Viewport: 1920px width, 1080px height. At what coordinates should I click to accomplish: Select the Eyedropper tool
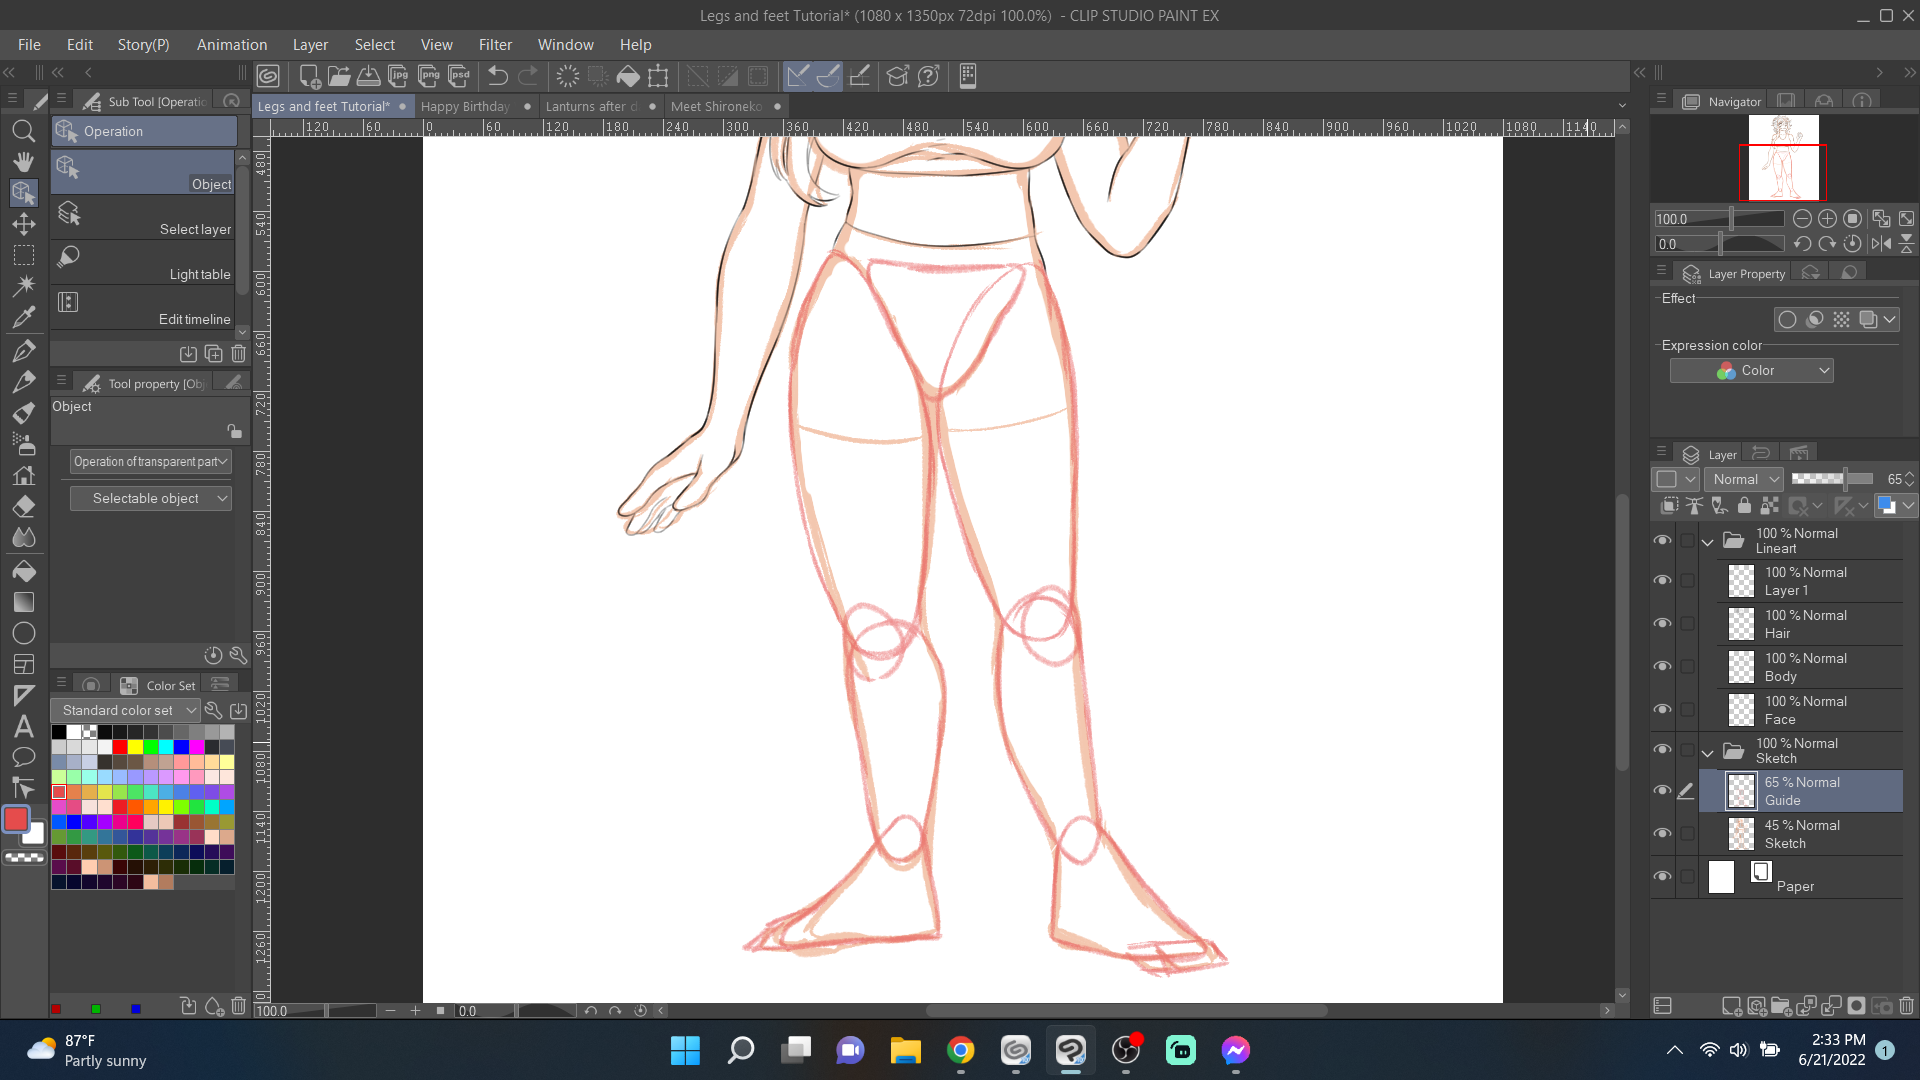click(x=23, y=318)
